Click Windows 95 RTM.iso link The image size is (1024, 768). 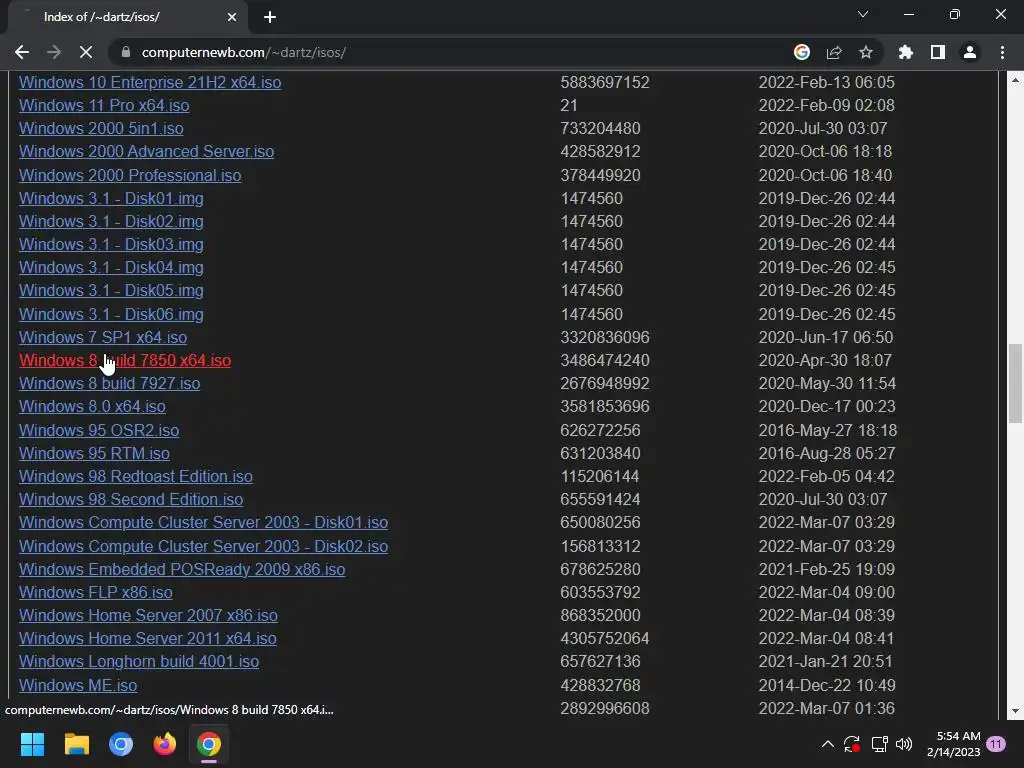[x=94, y=453]
